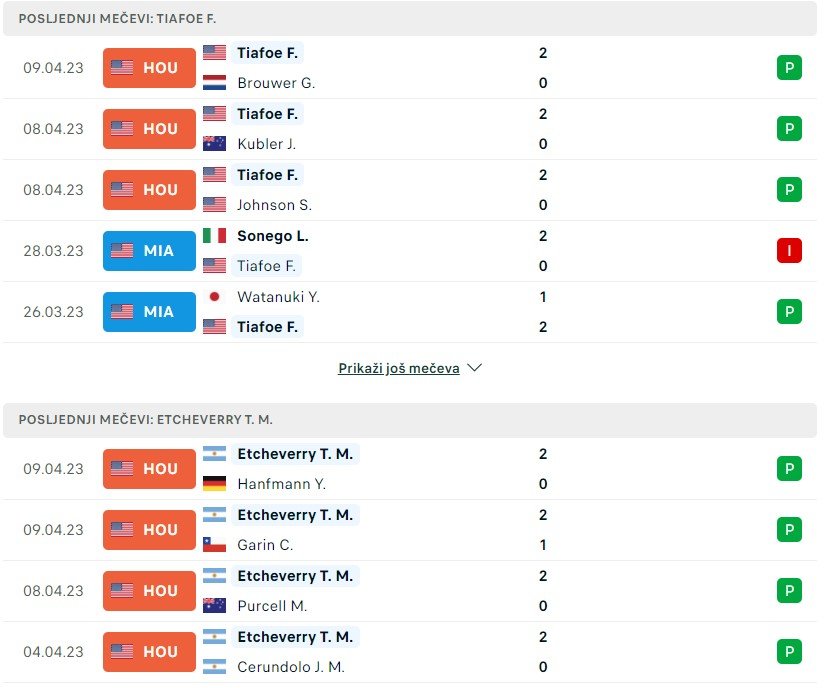Select player name Johnson S.

point(274,205)
